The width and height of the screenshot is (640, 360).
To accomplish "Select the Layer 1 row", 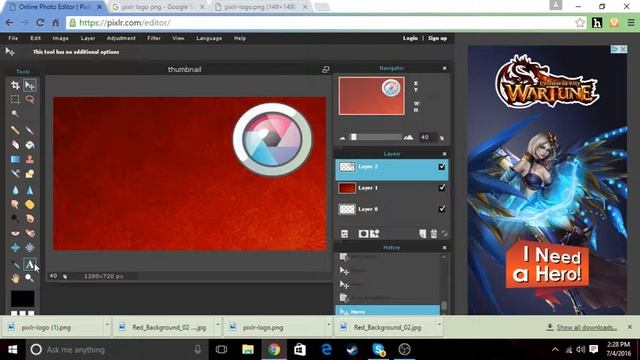I will click(391, 188).
